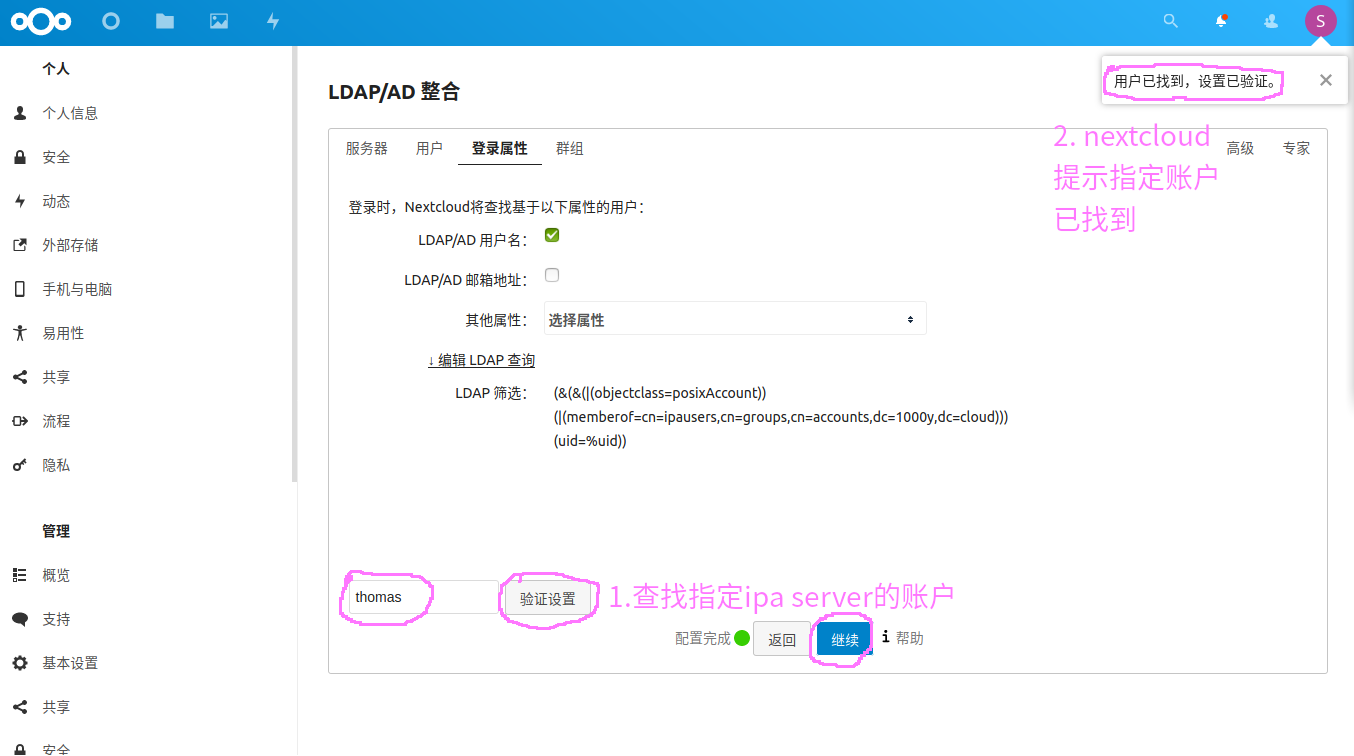Click the share icon beside personal 共享
Image resolution: width=1354 pixels, height=756 pixels.
point(19,377)
